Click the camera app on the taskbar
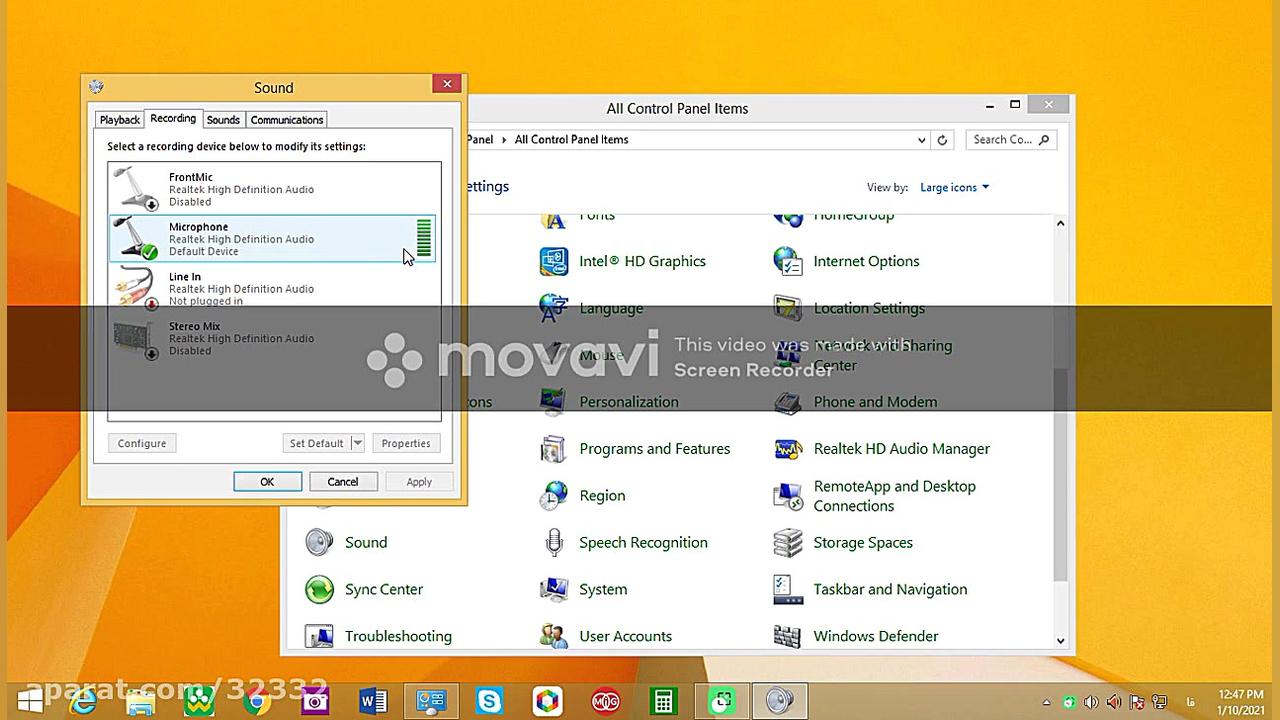The image size is (1280, 720). [x=315, y=701]
